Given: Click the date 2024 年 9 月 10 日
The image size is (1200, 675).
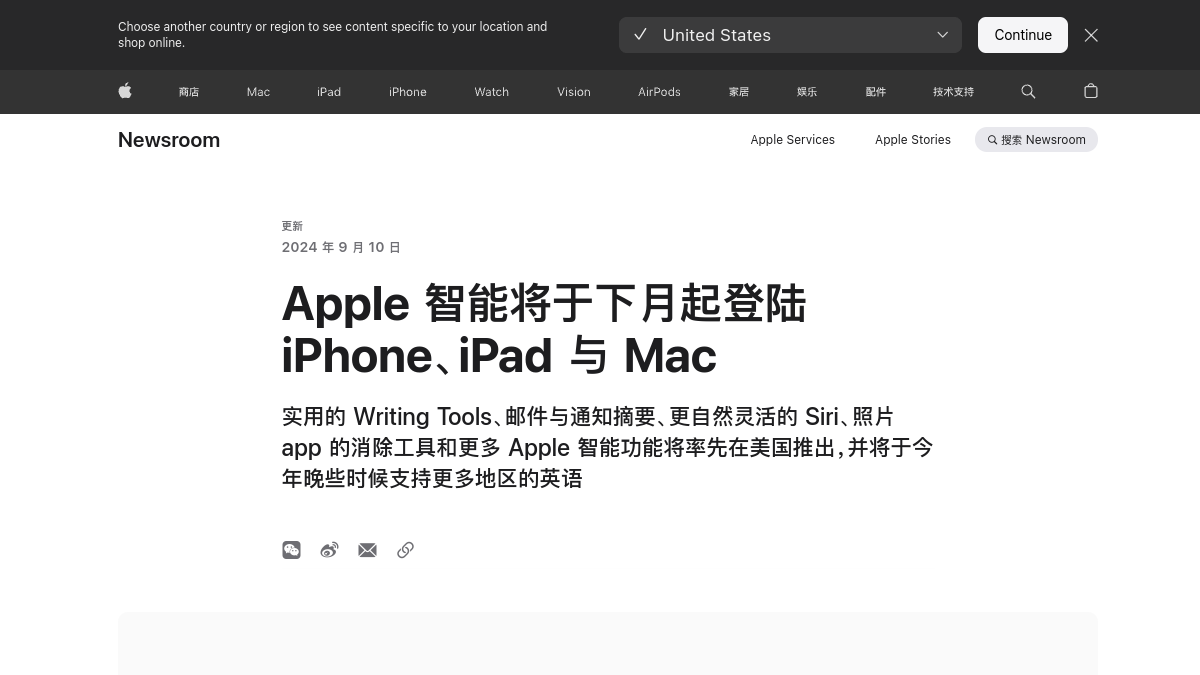Looking at the screenshot, I should click(341, 247).
